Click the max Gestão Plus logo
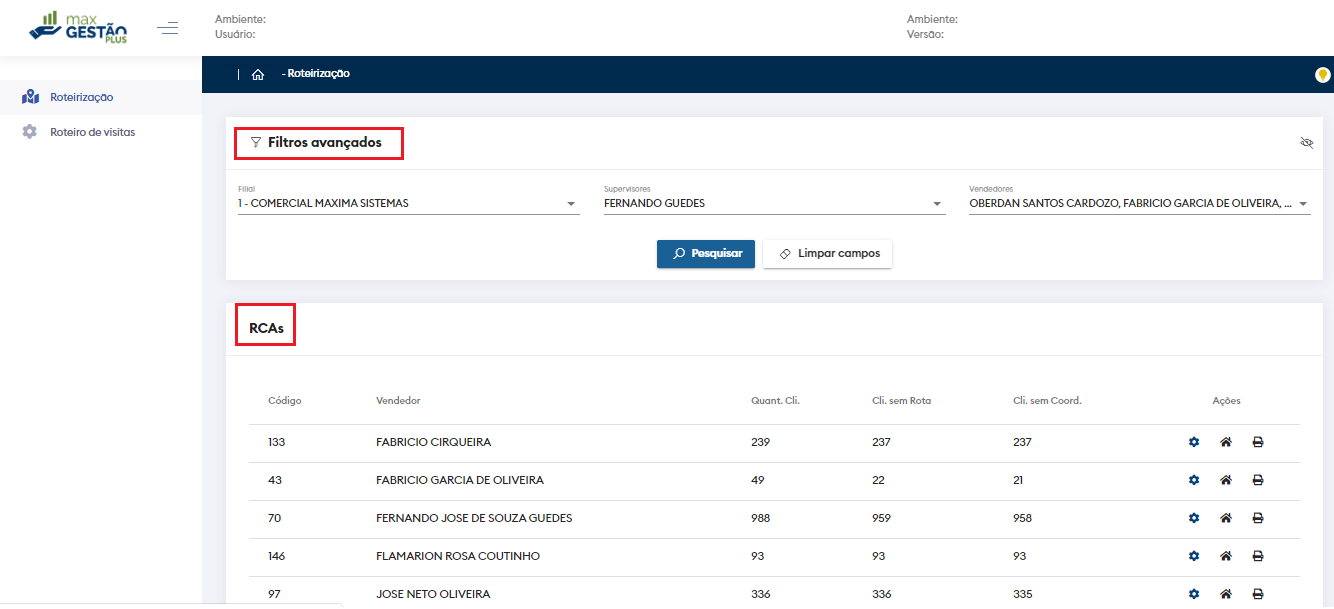1334x609 pixels. point(78,27)
